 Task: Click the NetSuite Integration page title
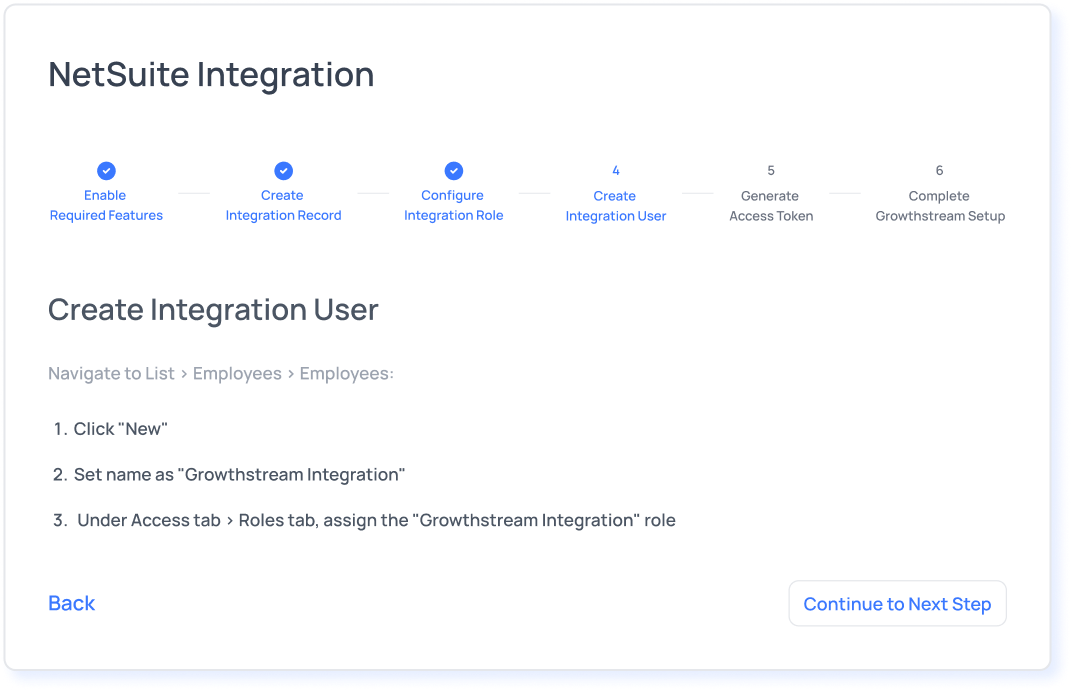pyautogui.click(x=211, y=75)
